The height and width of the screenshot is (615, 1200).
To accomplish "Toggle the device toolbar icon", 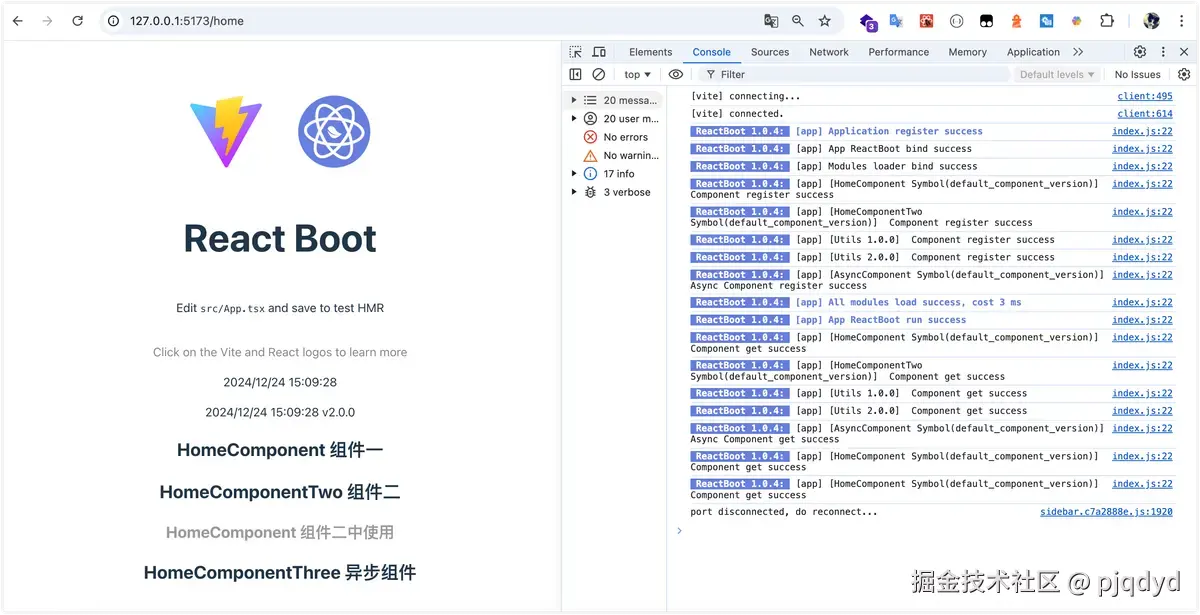I will 599,52.
